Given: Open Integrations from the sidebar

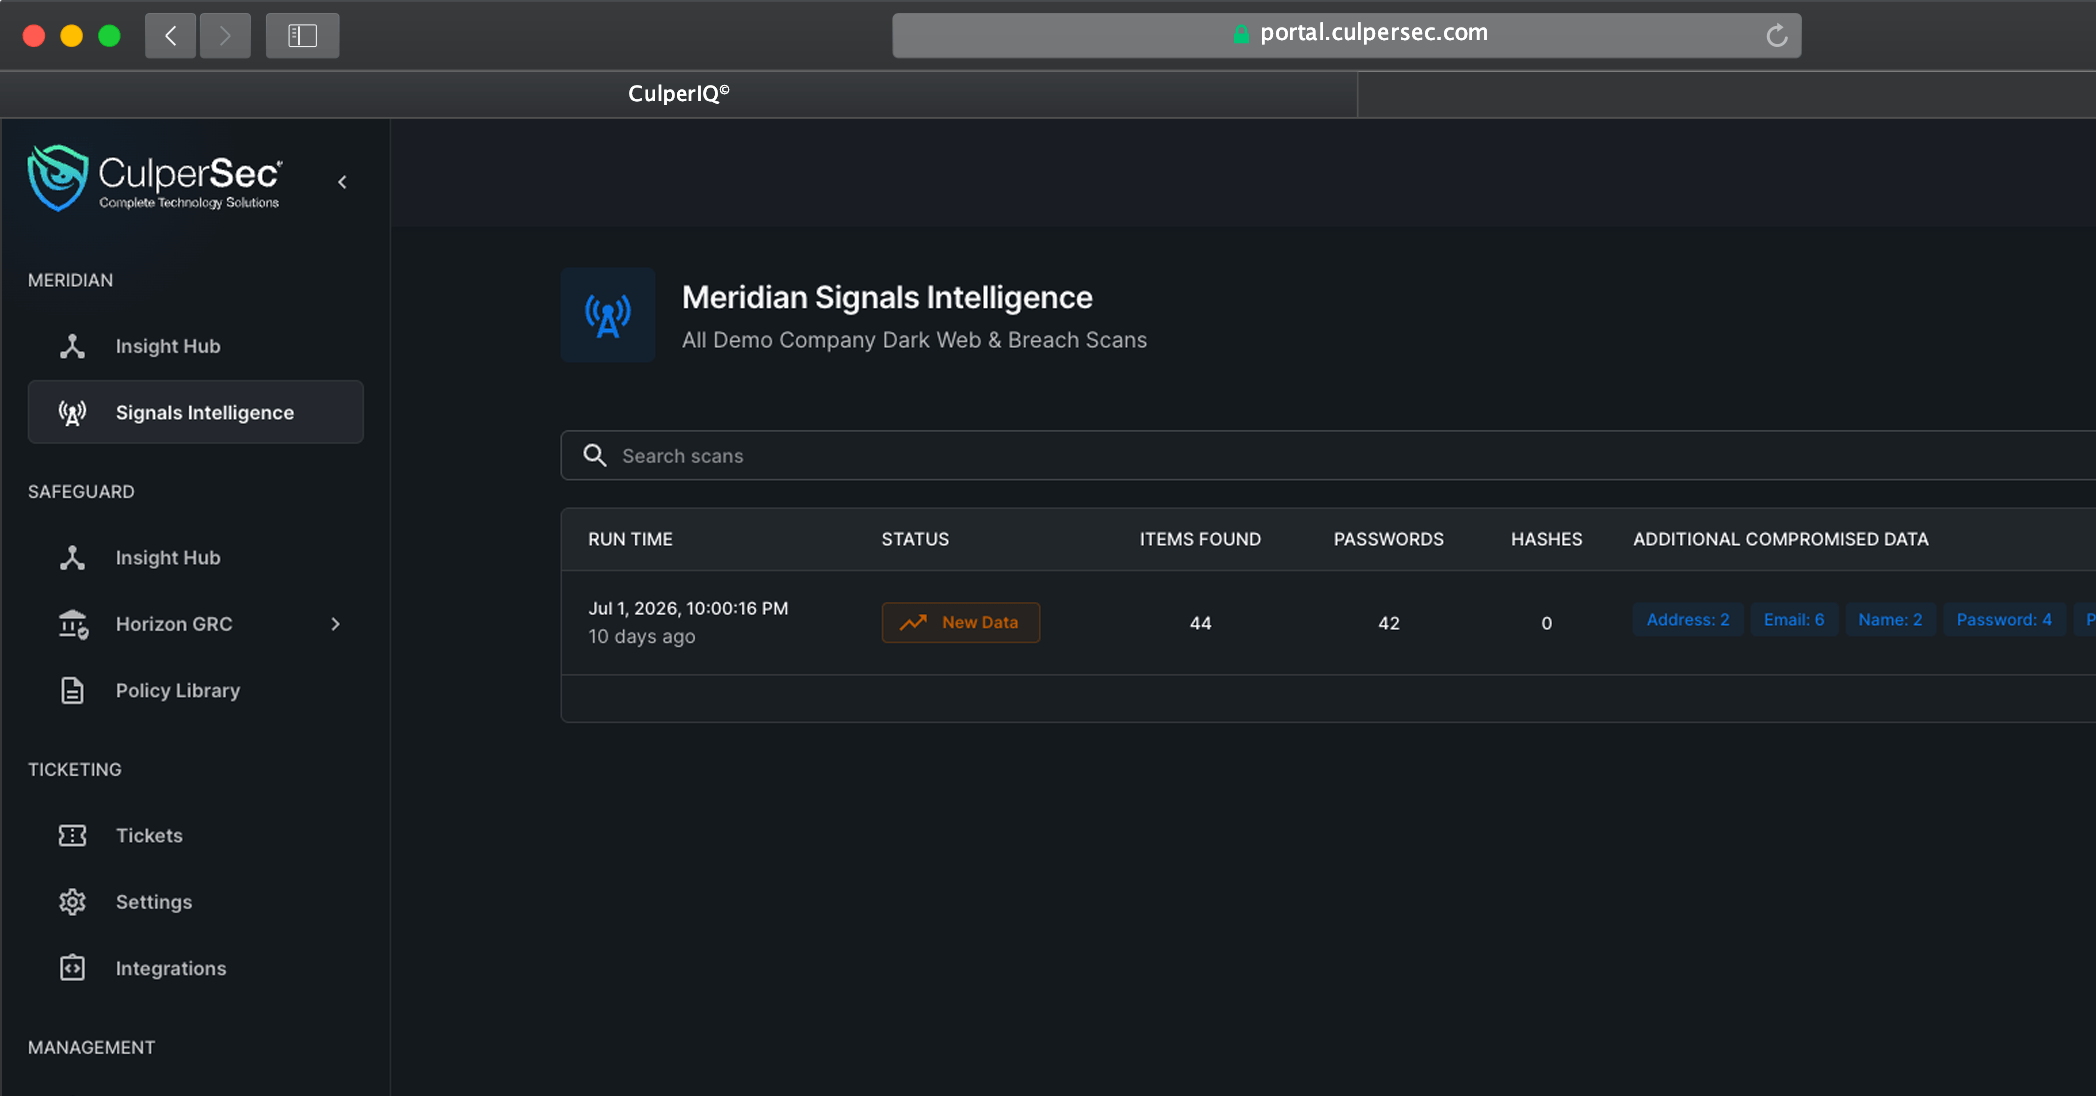Looking at the screenshot, I should pyautogui.click(x=171, y=968).
